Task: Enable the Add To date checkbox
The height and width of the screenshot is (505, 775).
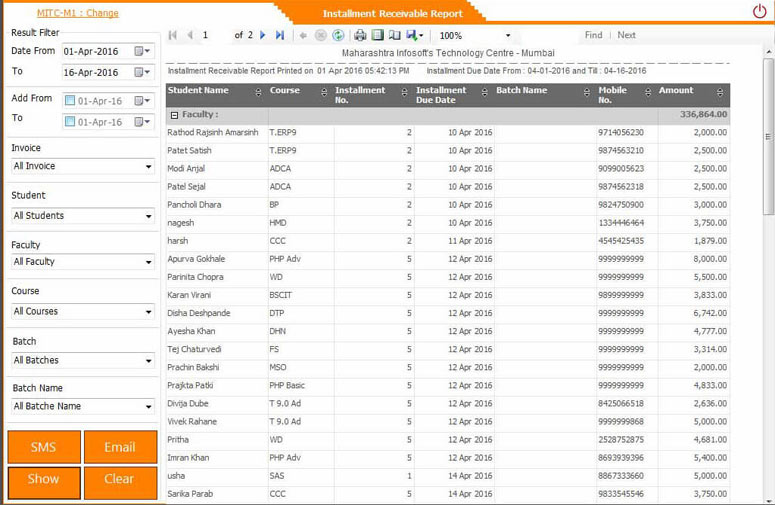Action: tap(70, 122)
